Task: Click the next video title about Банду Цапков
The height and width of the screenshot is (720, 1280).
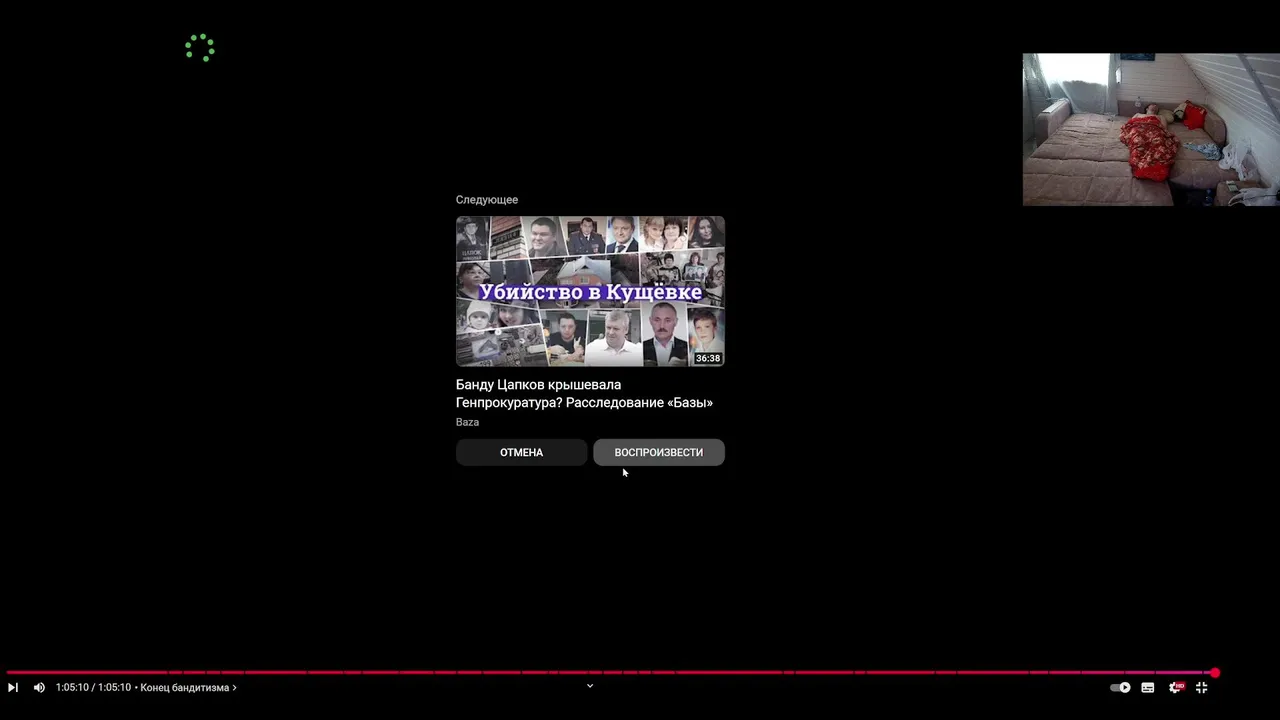Action: tap(584, 393)
